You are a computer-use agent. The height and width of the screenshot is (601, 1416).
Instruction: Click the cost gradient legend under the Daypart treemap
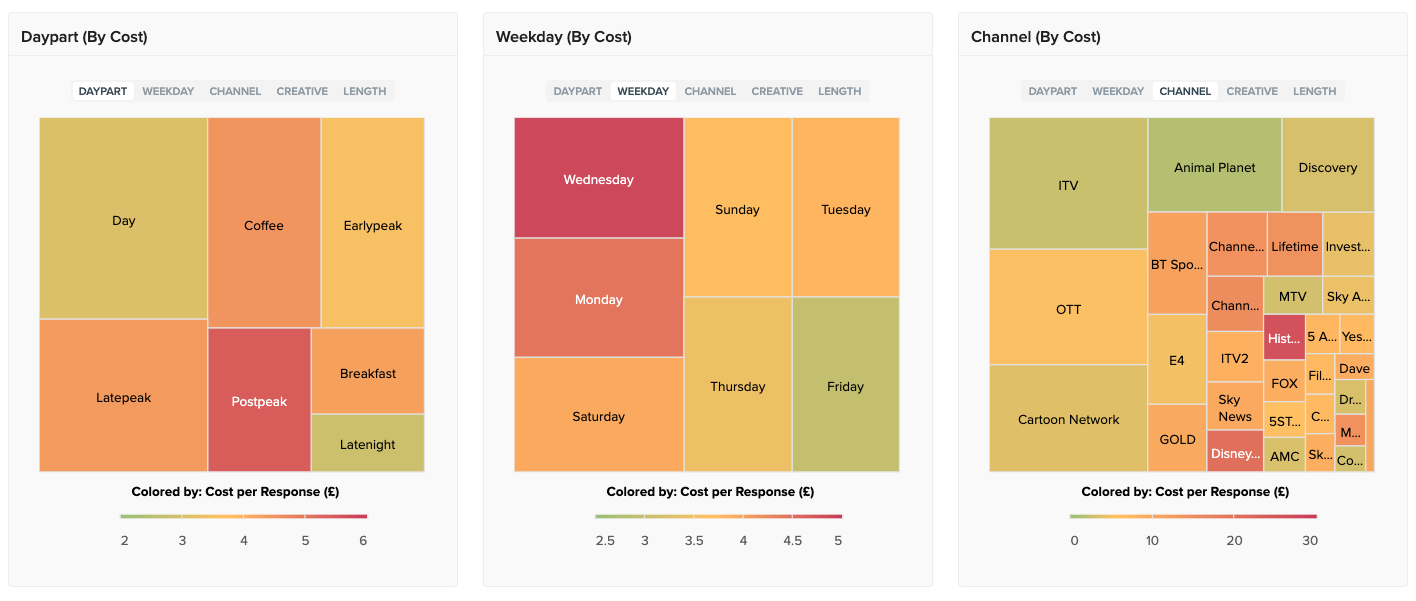point(243,517)
